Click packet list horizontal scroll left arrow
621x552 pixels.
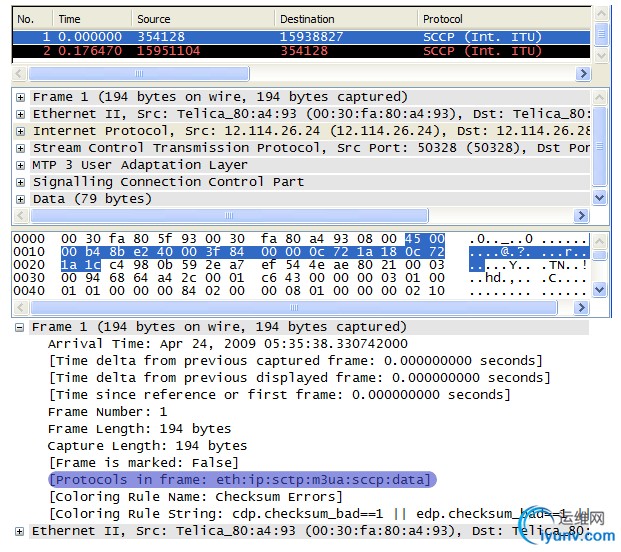(19, 74)
